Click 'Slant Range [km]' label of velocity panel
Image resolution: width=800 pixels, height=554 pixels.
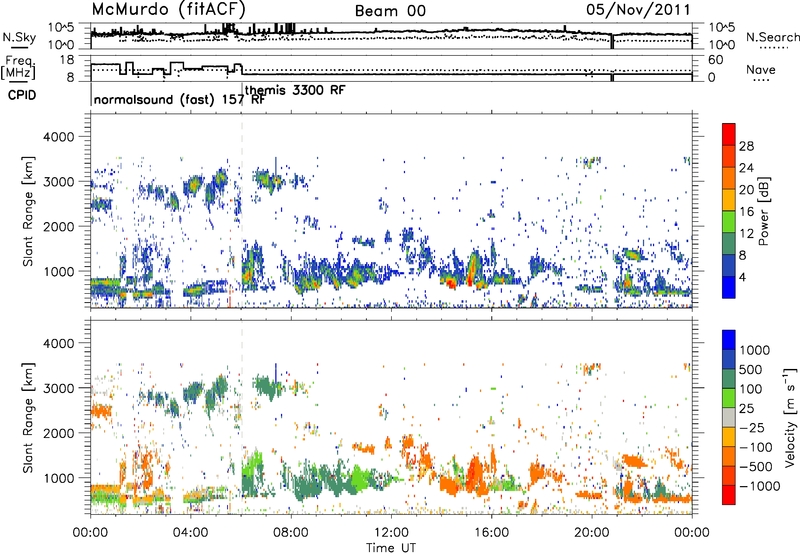point(28,417)
